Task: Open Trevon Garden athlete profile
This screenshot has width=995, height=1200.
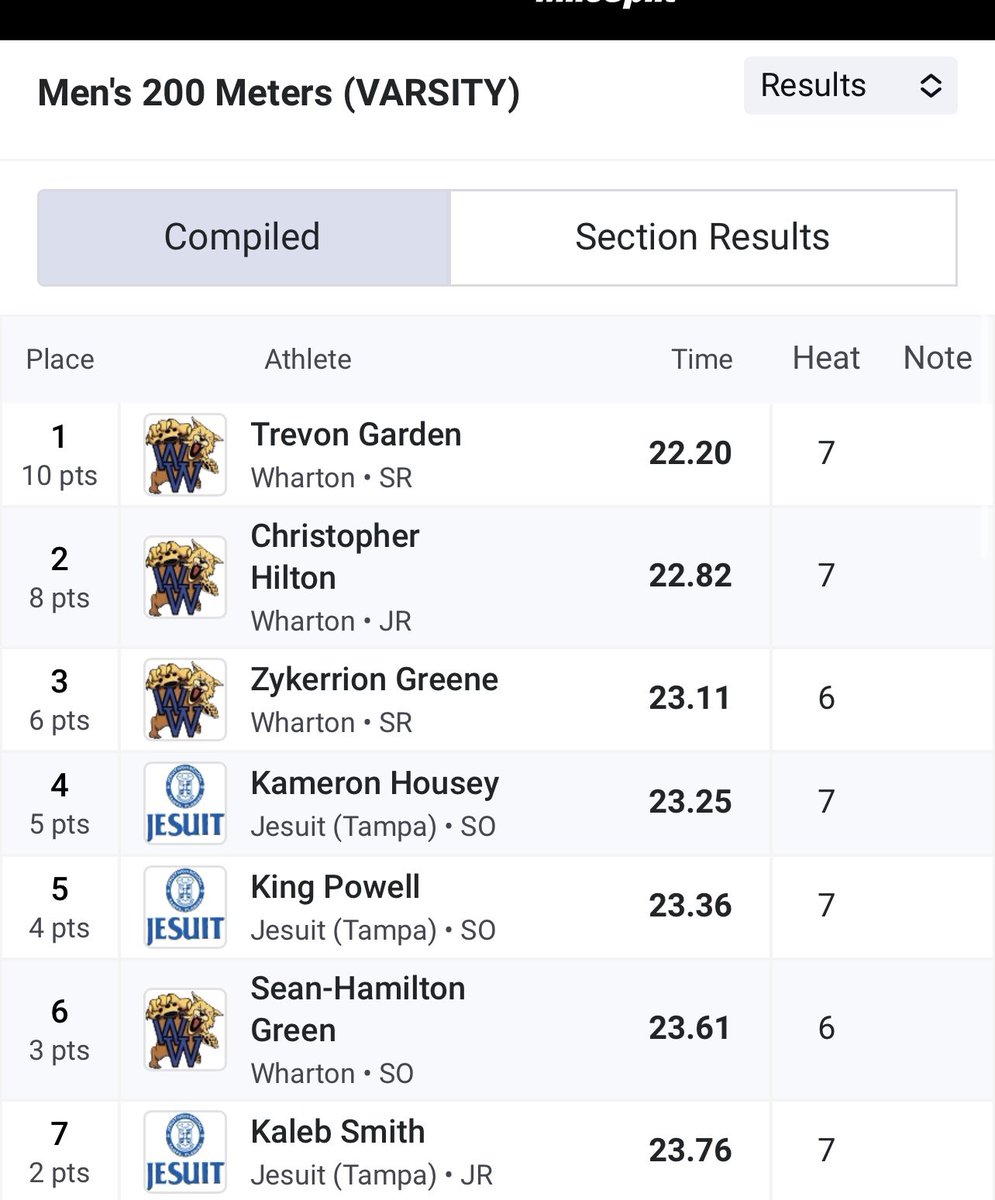Action: click(356, 435)
